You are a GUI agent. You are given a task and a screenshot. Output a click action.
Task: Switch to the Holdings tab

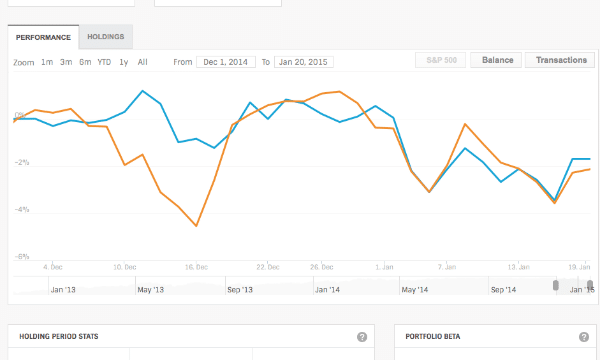(106, 37)
